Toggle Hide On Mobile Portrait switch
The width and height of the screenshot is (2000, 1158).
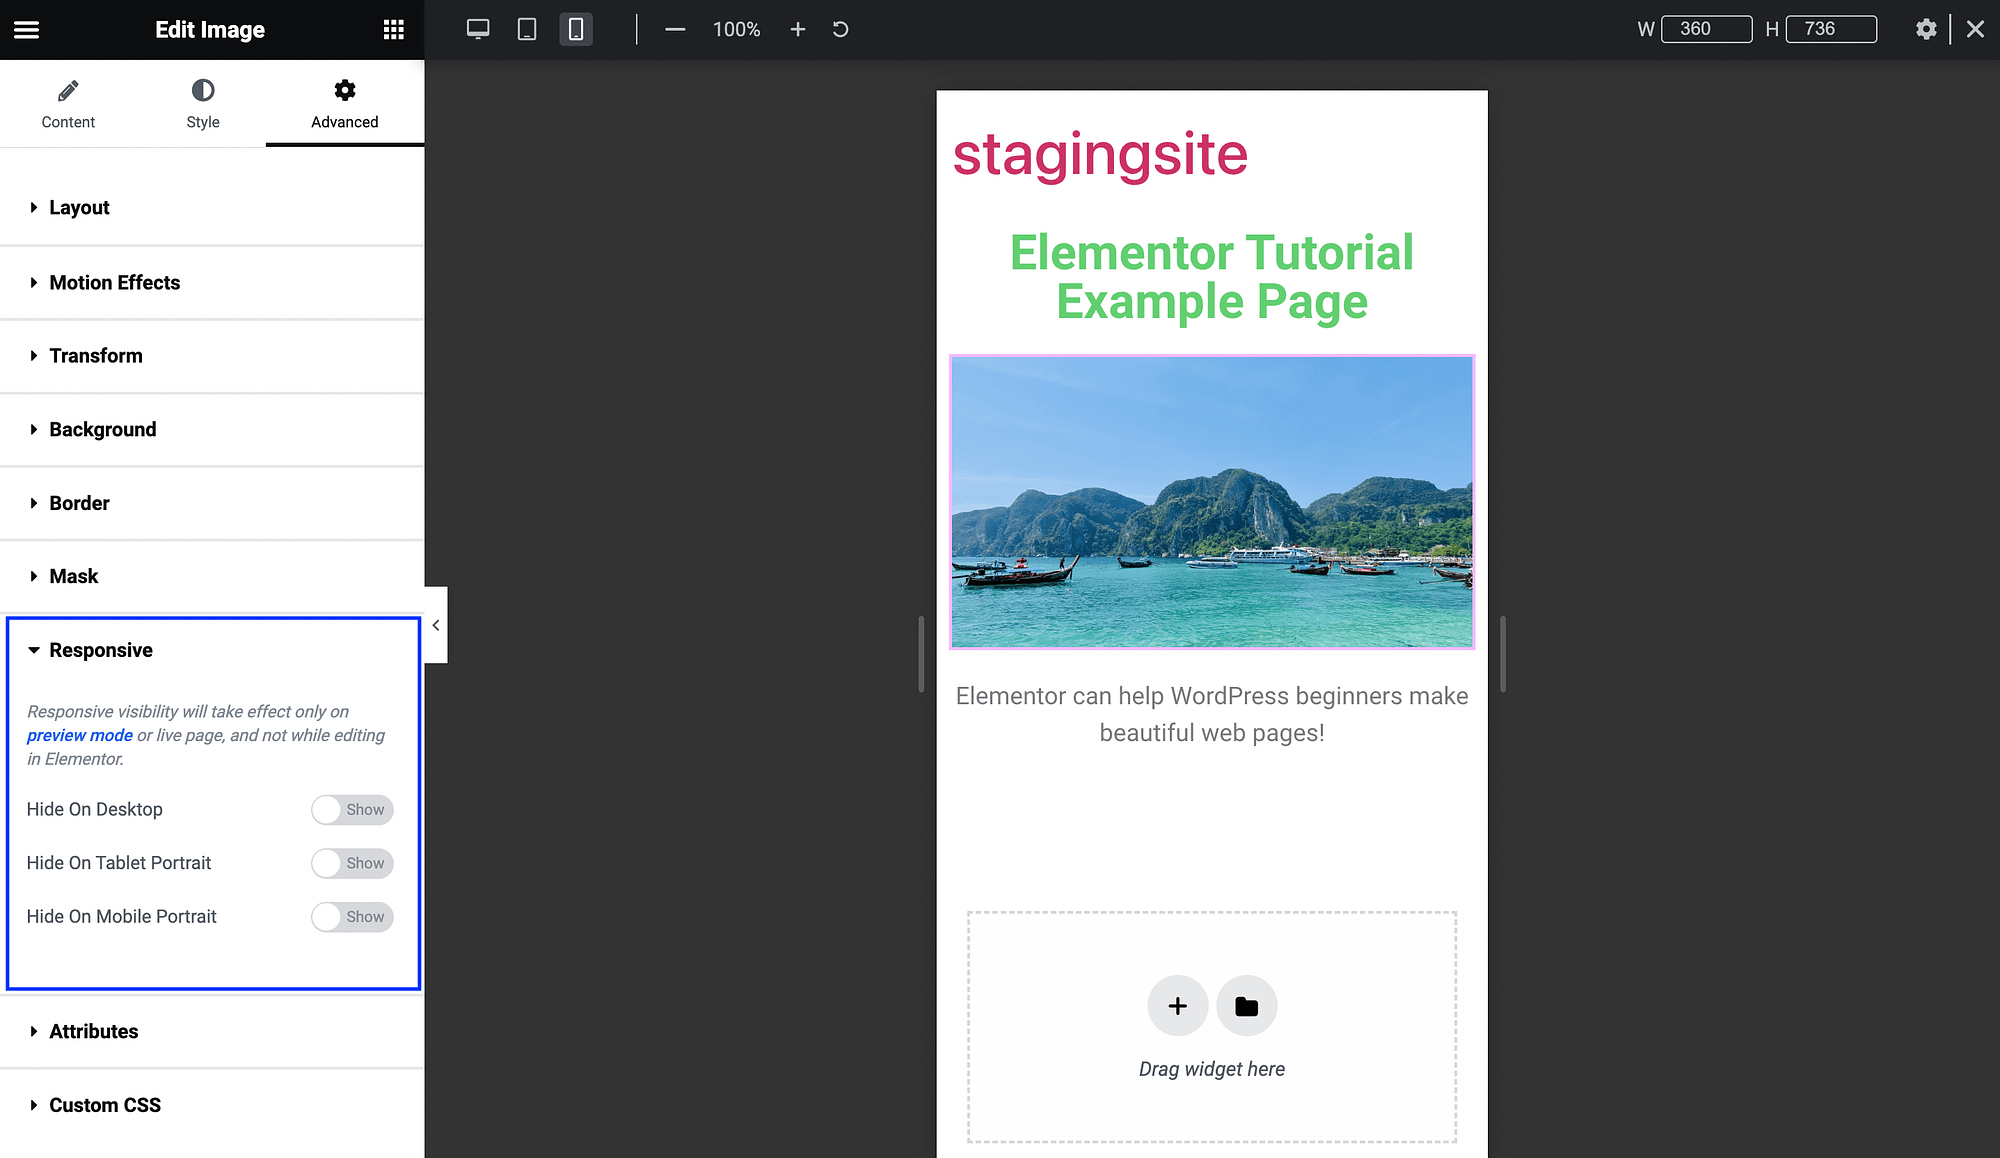click(349, 917)
